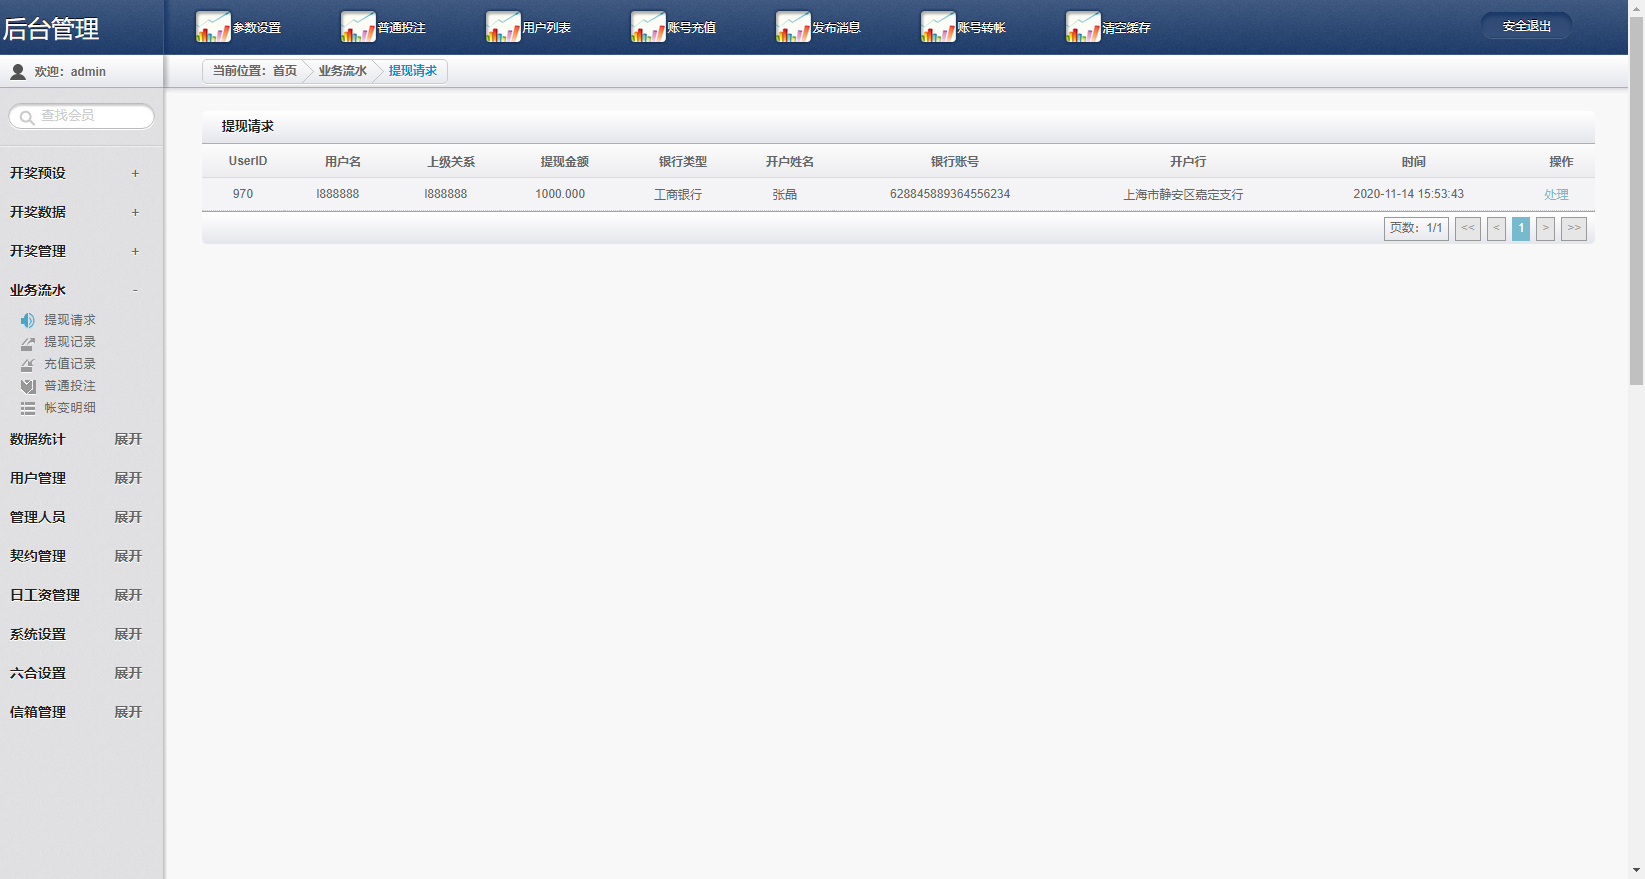Open 提现记录 in the sidebar

click(69, 342)
